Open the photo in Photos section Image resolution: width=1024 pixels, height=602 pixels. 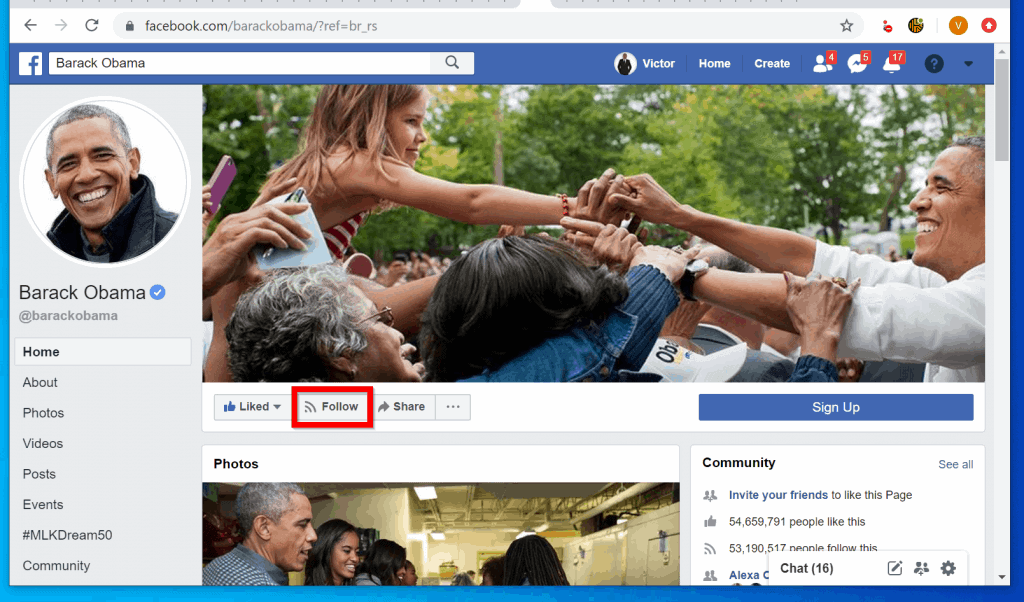coord(441,533)
